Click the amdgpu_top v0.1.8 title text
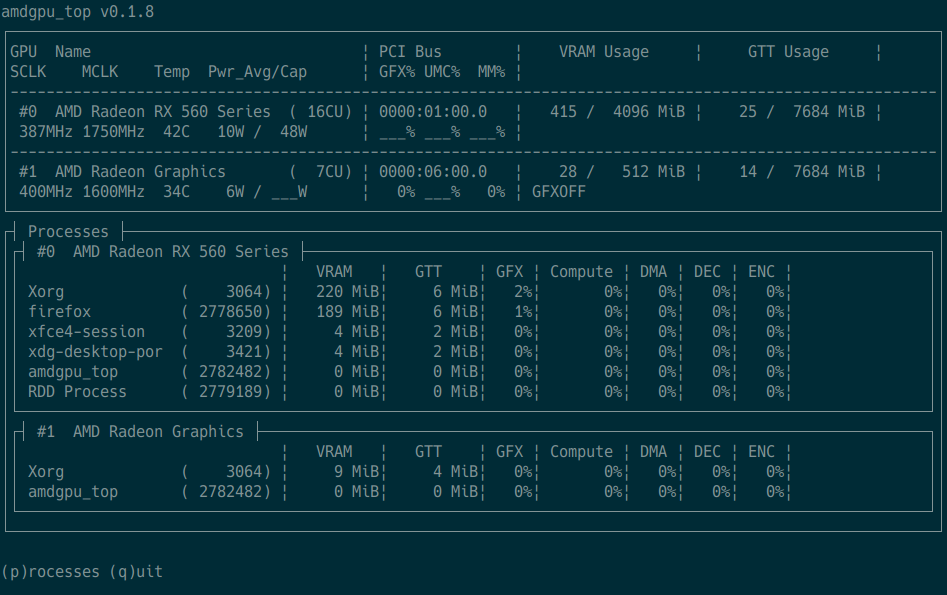 point(77,12)
